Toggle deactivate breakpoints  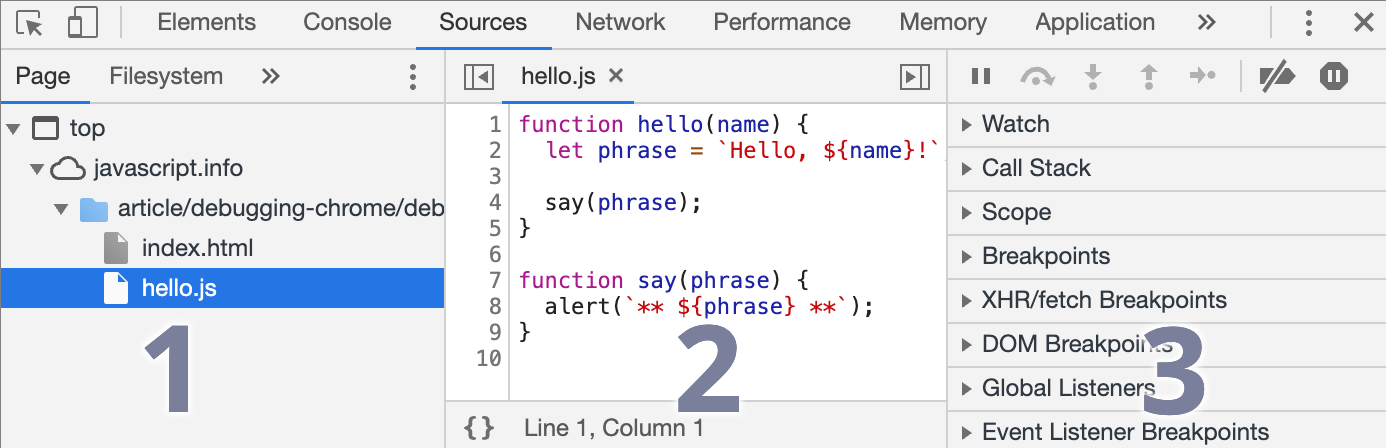pyautogui.click(x=1277, y=76)
